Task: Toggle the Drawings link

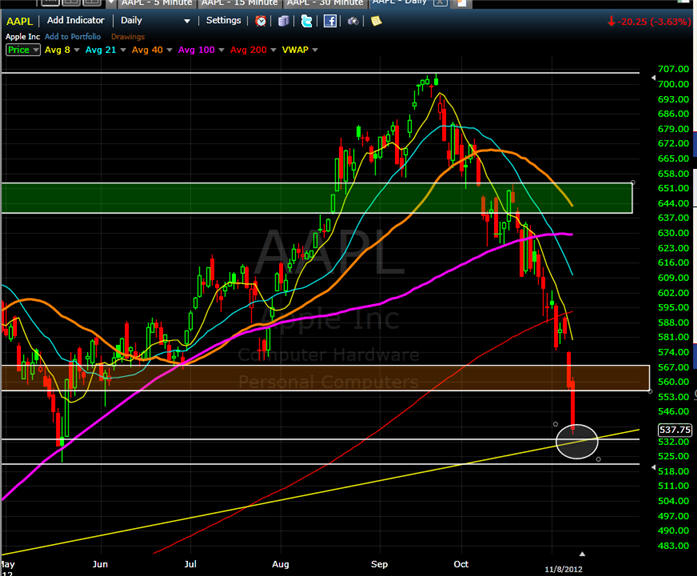Action: pyautogui.click(x=130, y=36)
